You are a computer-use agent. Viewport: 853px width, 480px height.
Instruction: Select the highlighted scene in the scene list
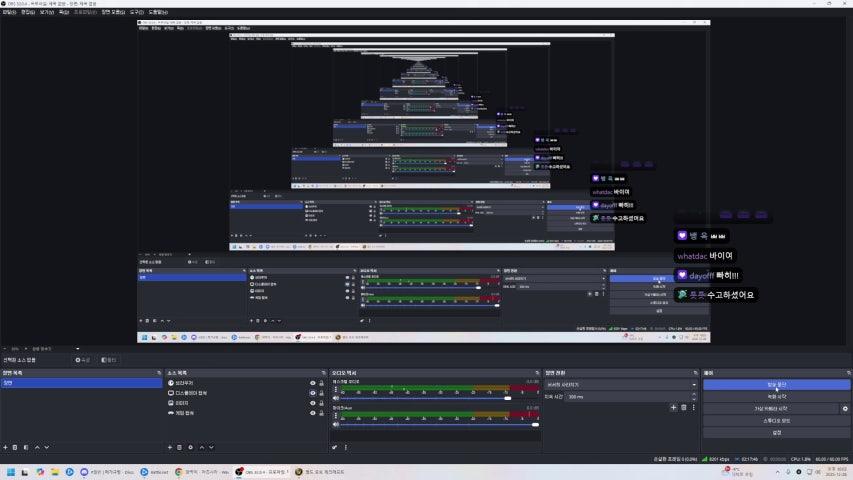(x=82, y=383)
